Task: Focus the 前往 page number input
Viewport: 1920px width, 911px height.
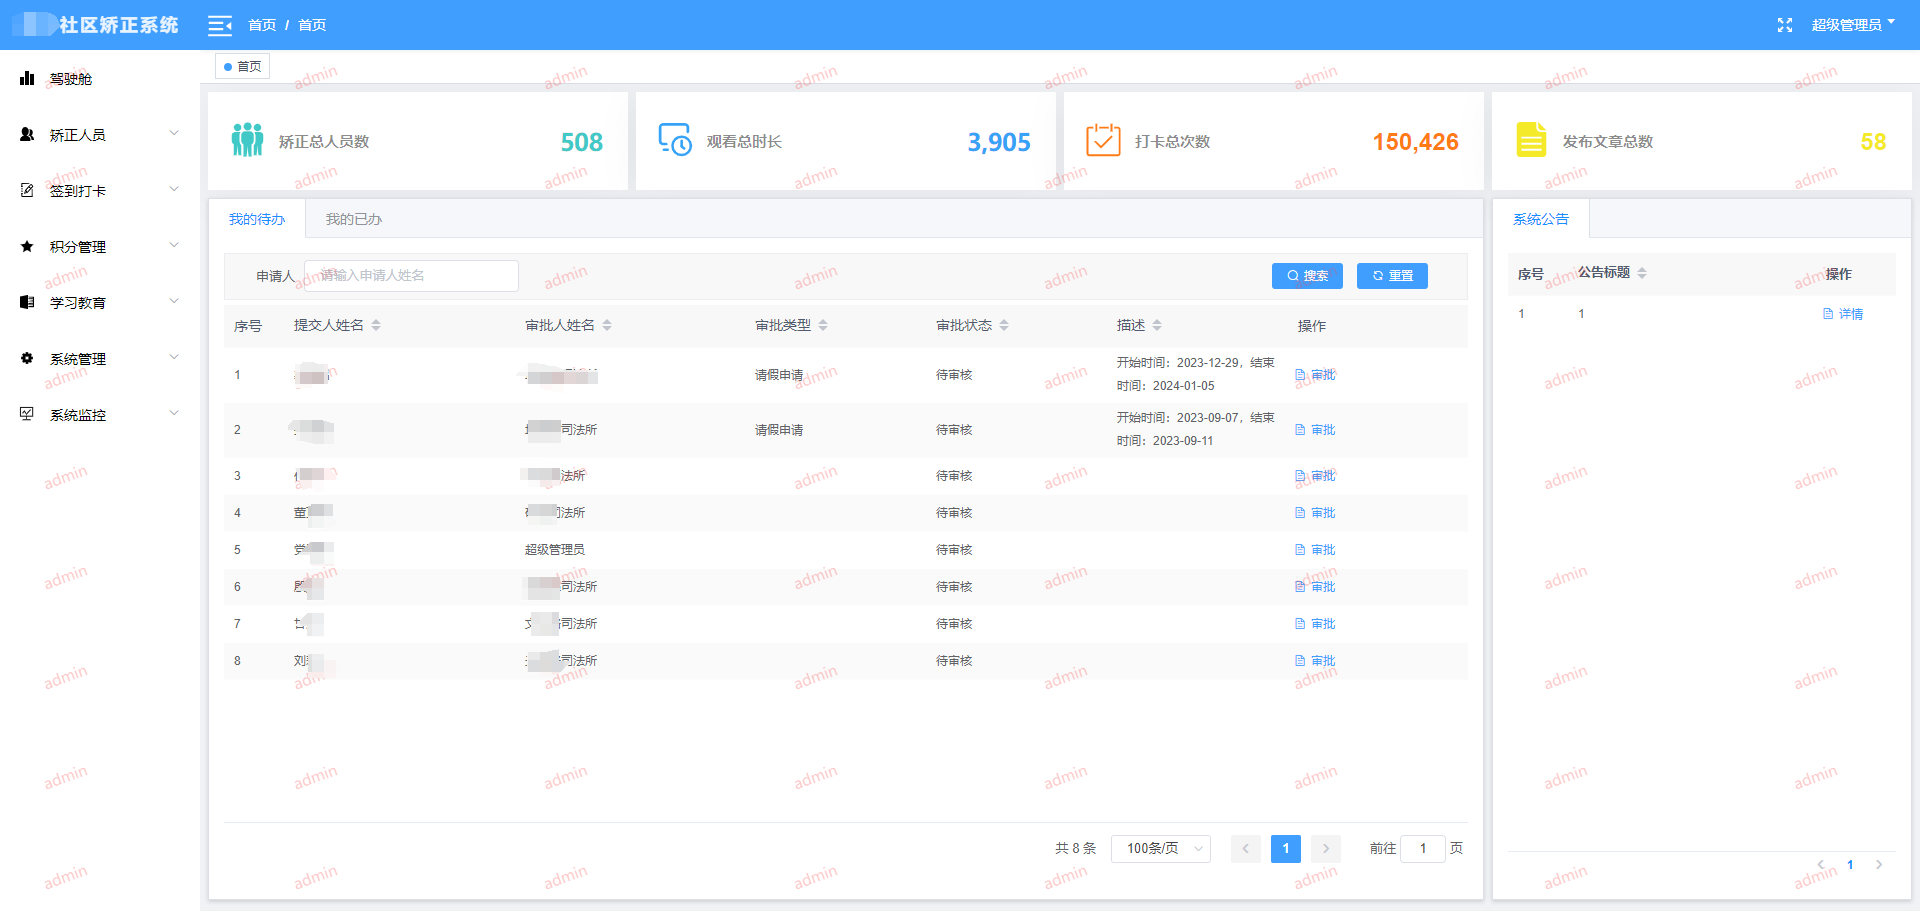Action: pos(1423,849)
